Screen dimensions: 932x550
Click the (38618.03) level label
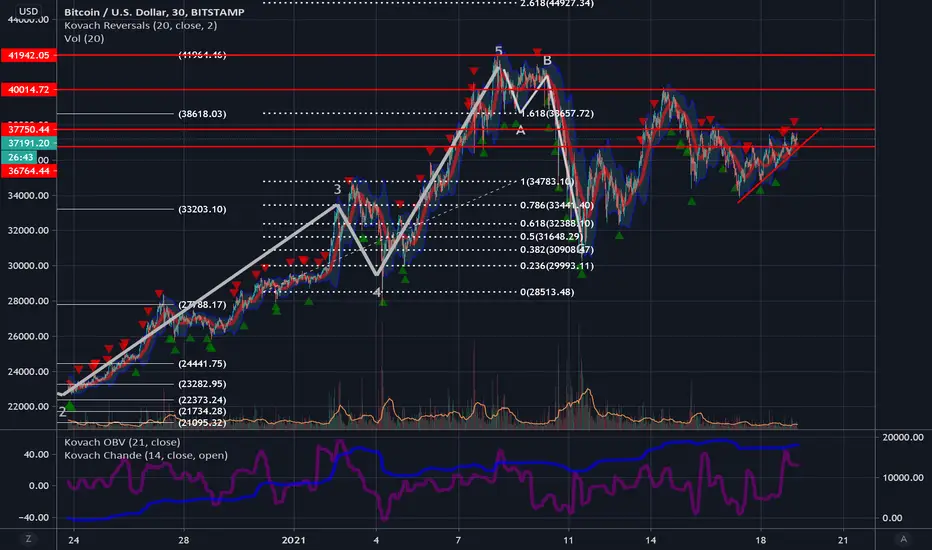click(202, 114)
